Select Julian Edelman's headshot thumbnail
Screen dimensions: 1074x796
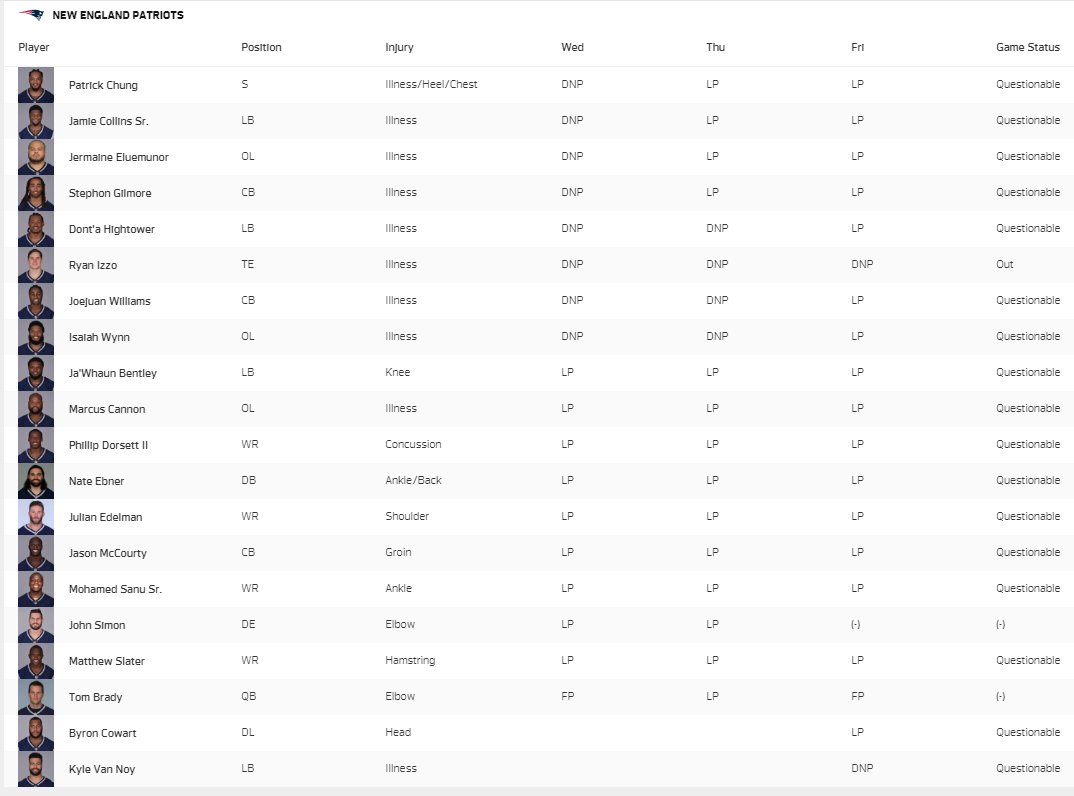point(36,517)
